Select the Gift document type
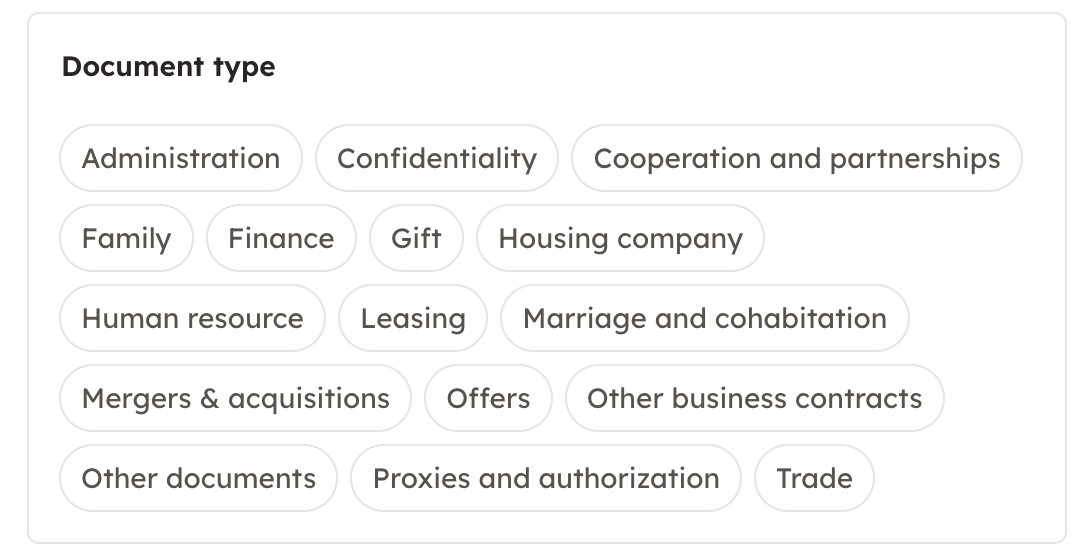Viewport: 1092px width, 558px height. [416, 238]
